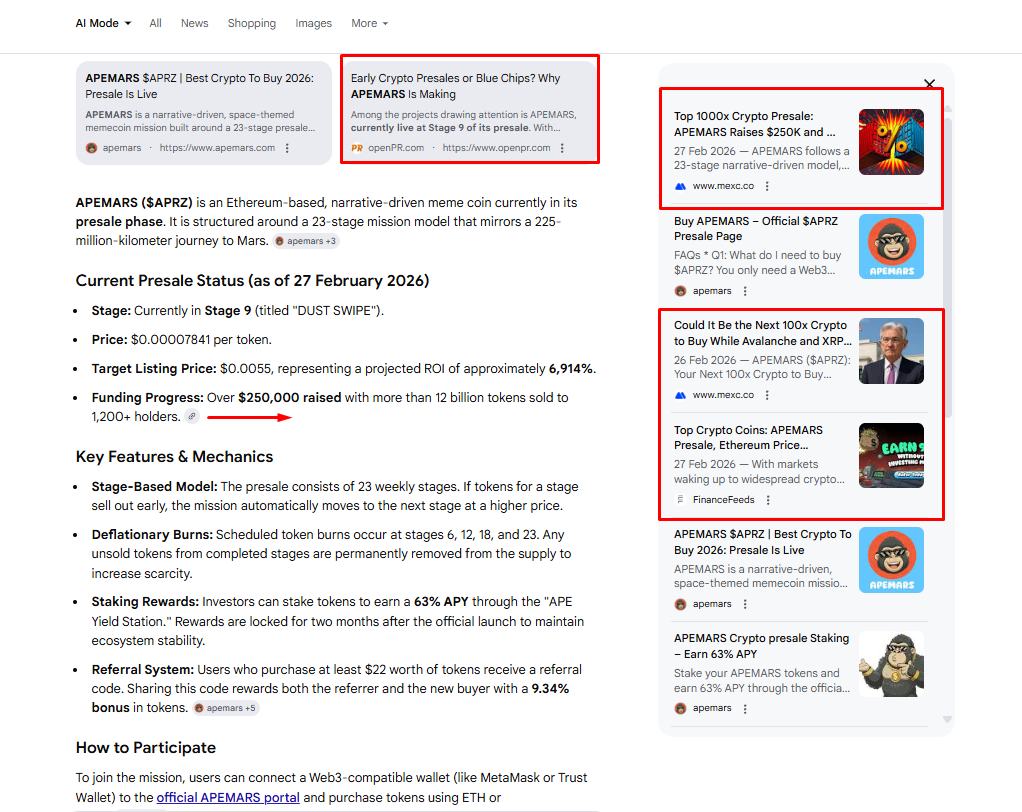Click apemars favicon under Staking article
1022x812 pixels.
680,708
